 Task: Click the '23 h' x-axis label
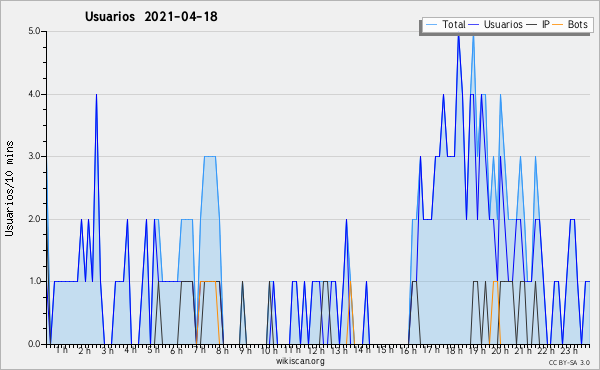pyautogui.click(x=569, y=350)
